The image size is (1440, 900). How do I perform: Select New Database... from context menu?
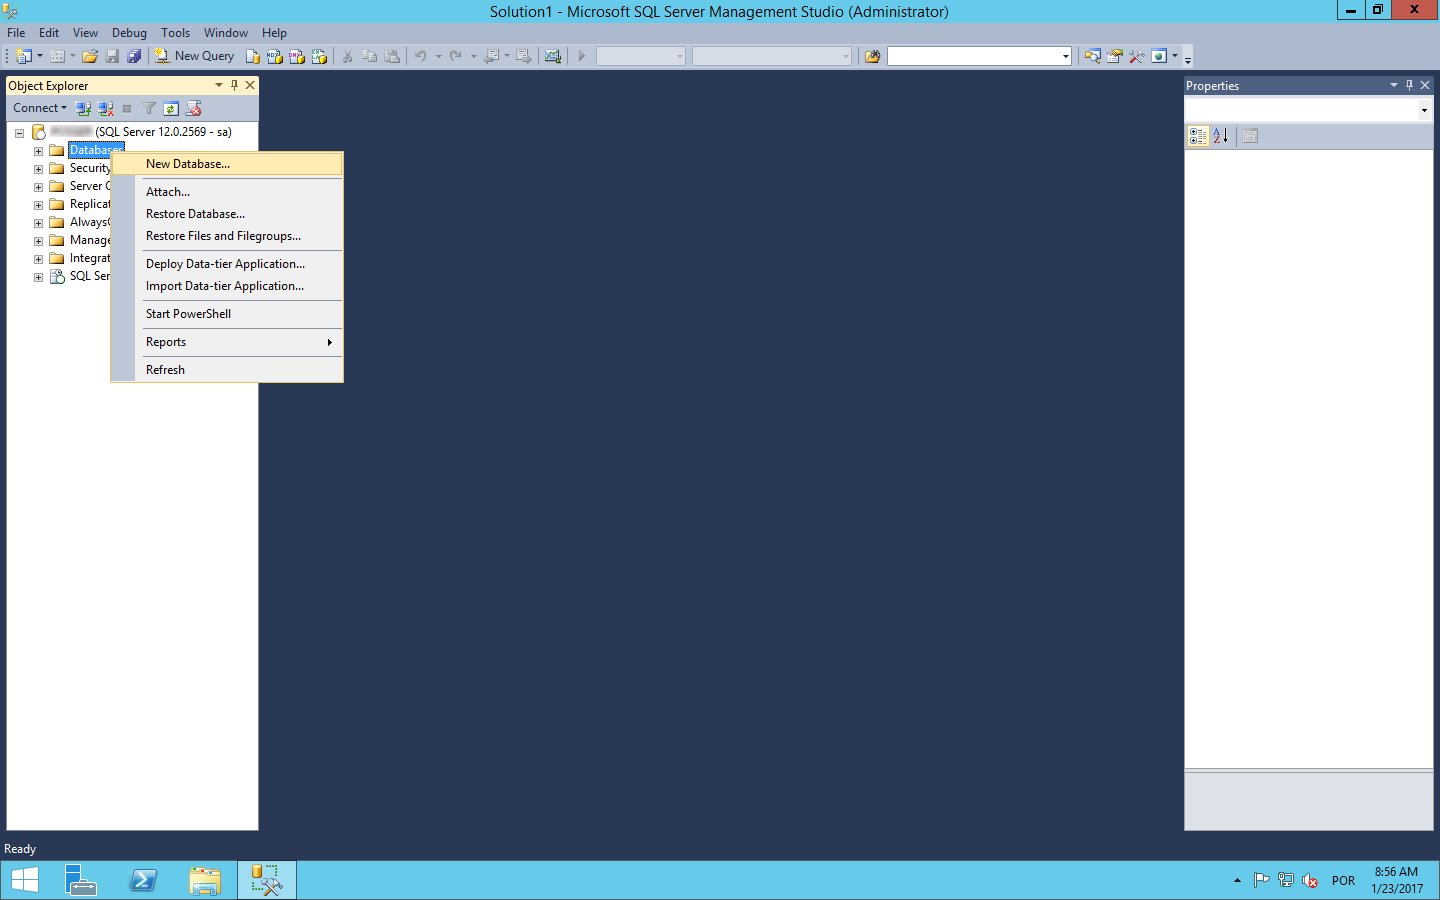tap(188, 164)
